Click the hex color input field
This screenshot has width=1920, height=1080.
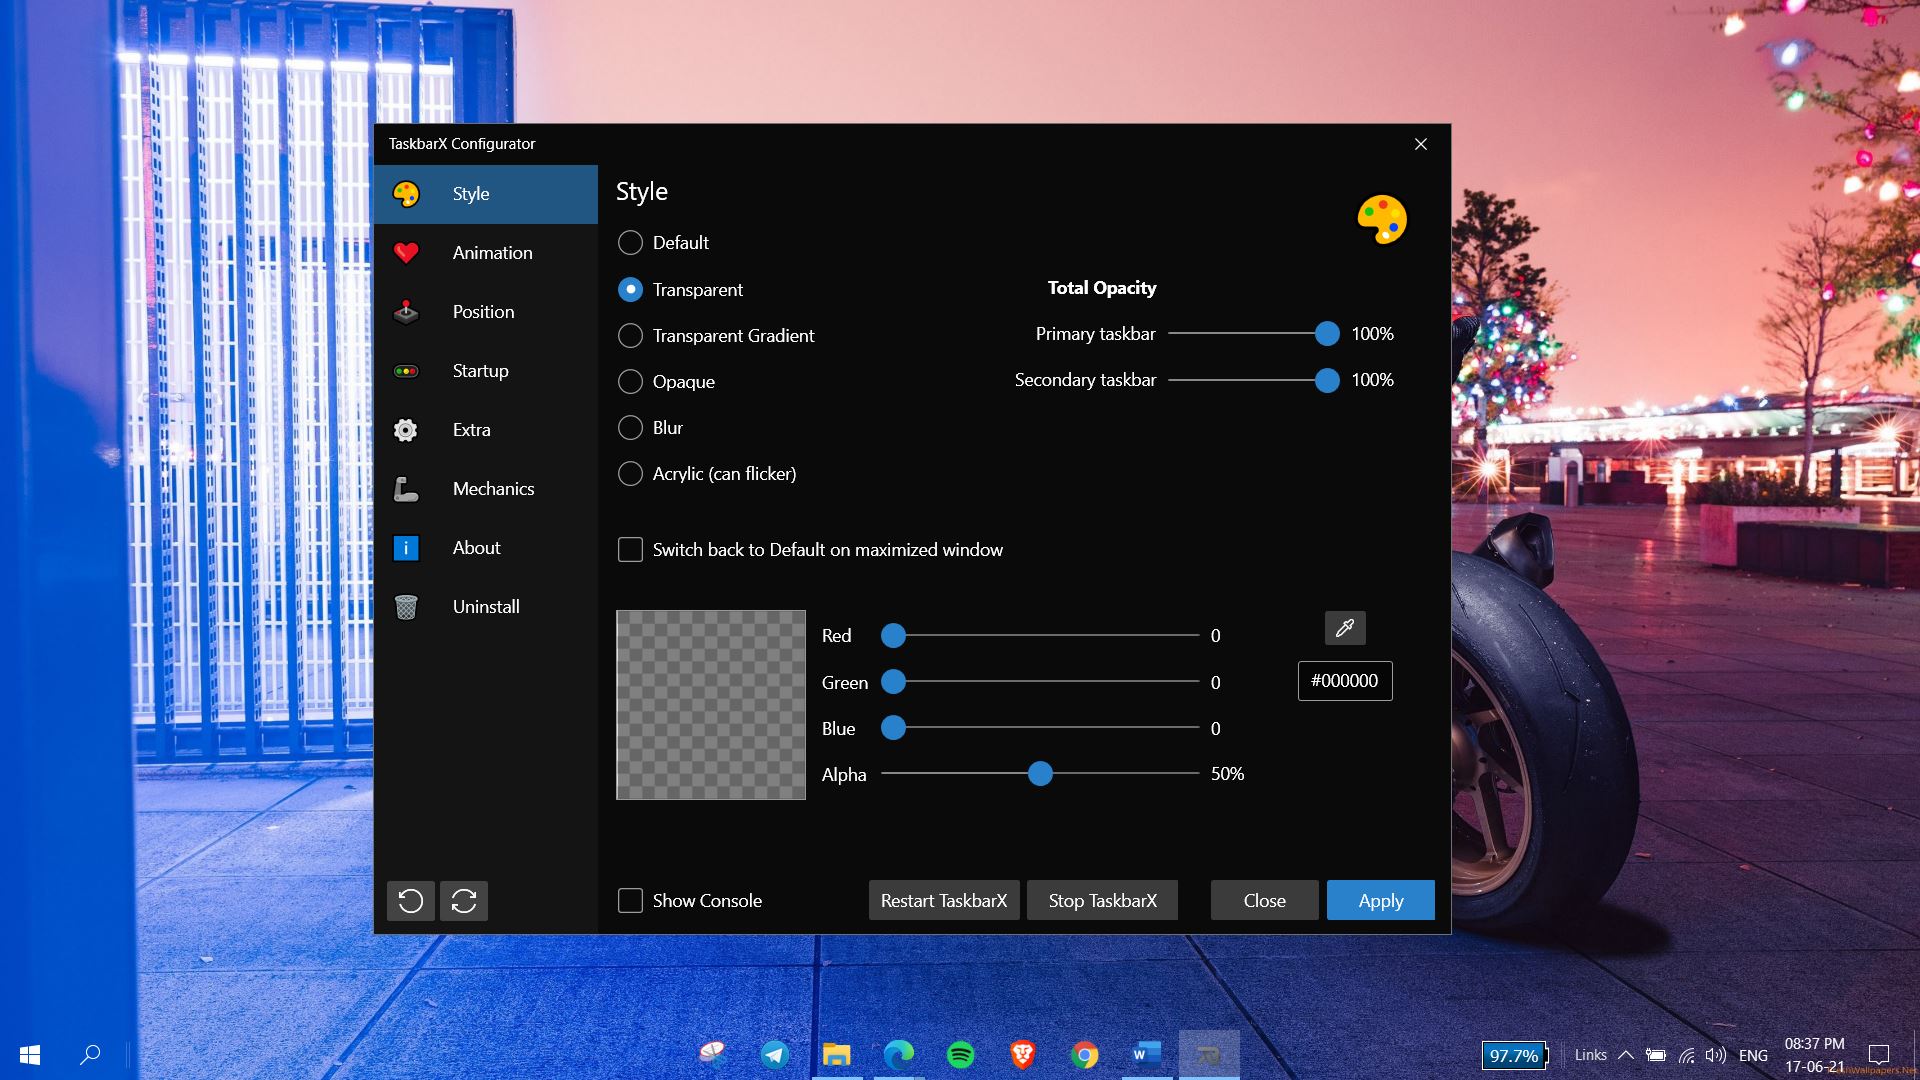tap(1344, 679)
